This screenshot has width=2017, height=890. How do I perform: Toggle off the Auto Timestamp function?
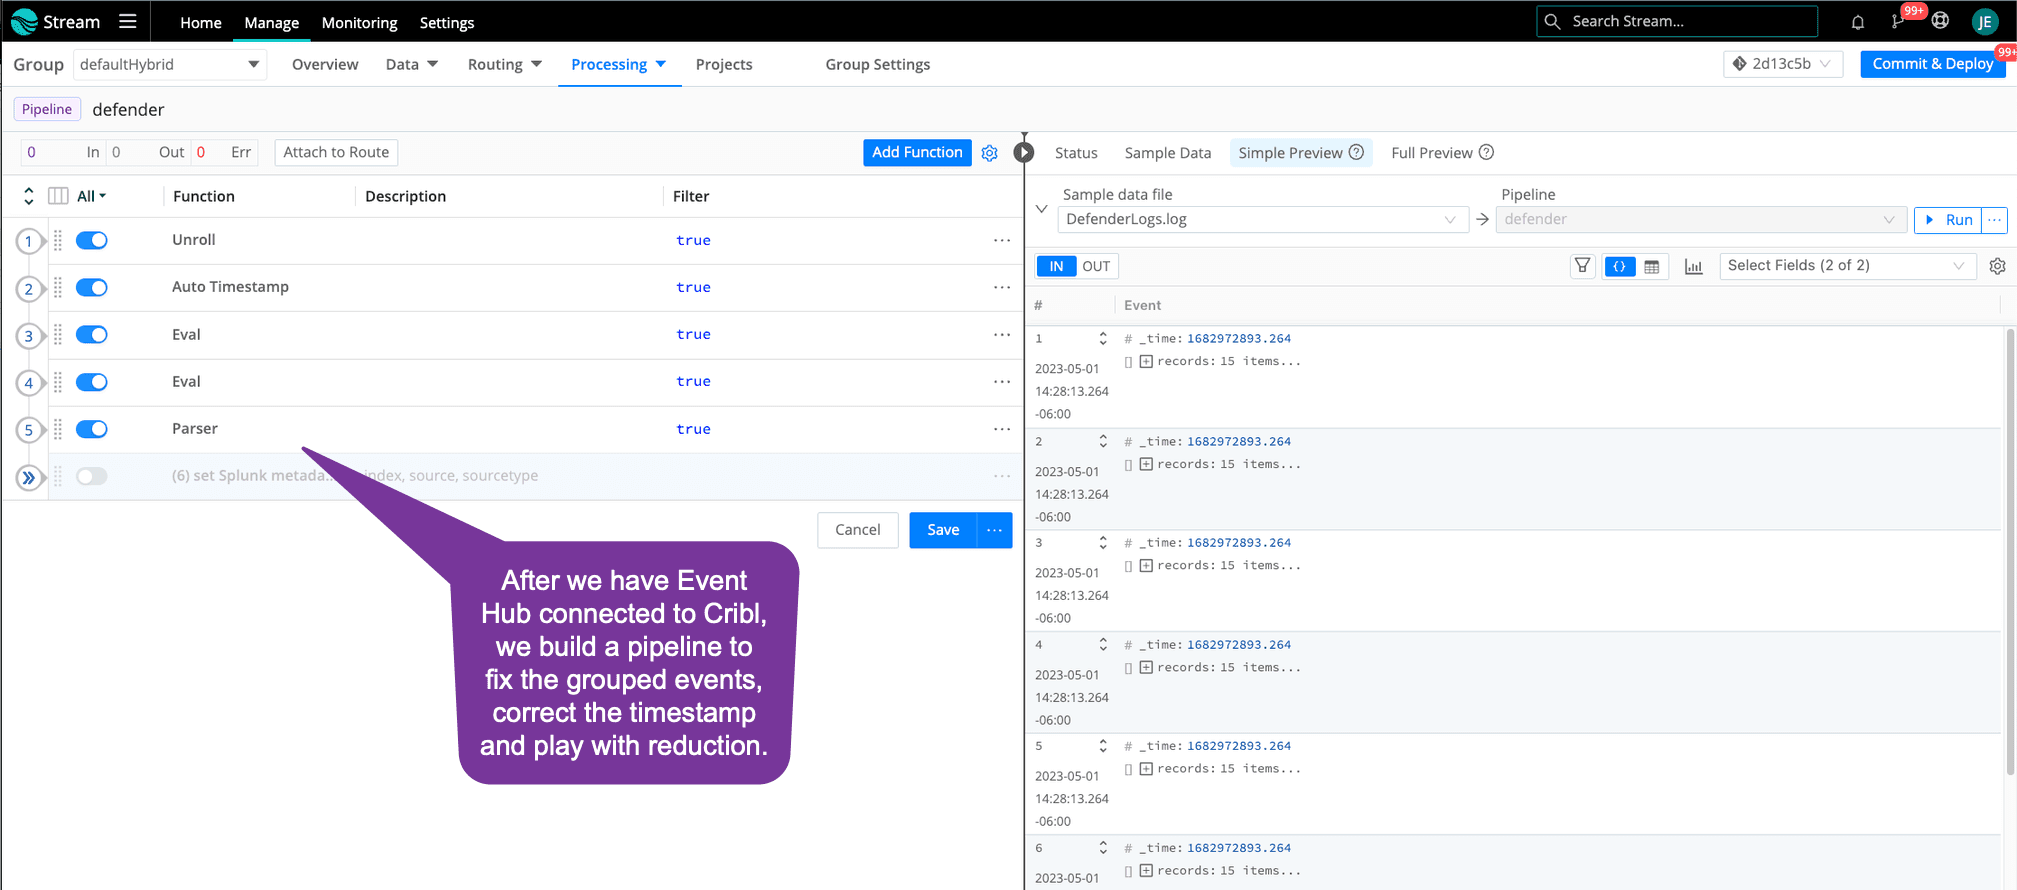(x=92, y=288)
